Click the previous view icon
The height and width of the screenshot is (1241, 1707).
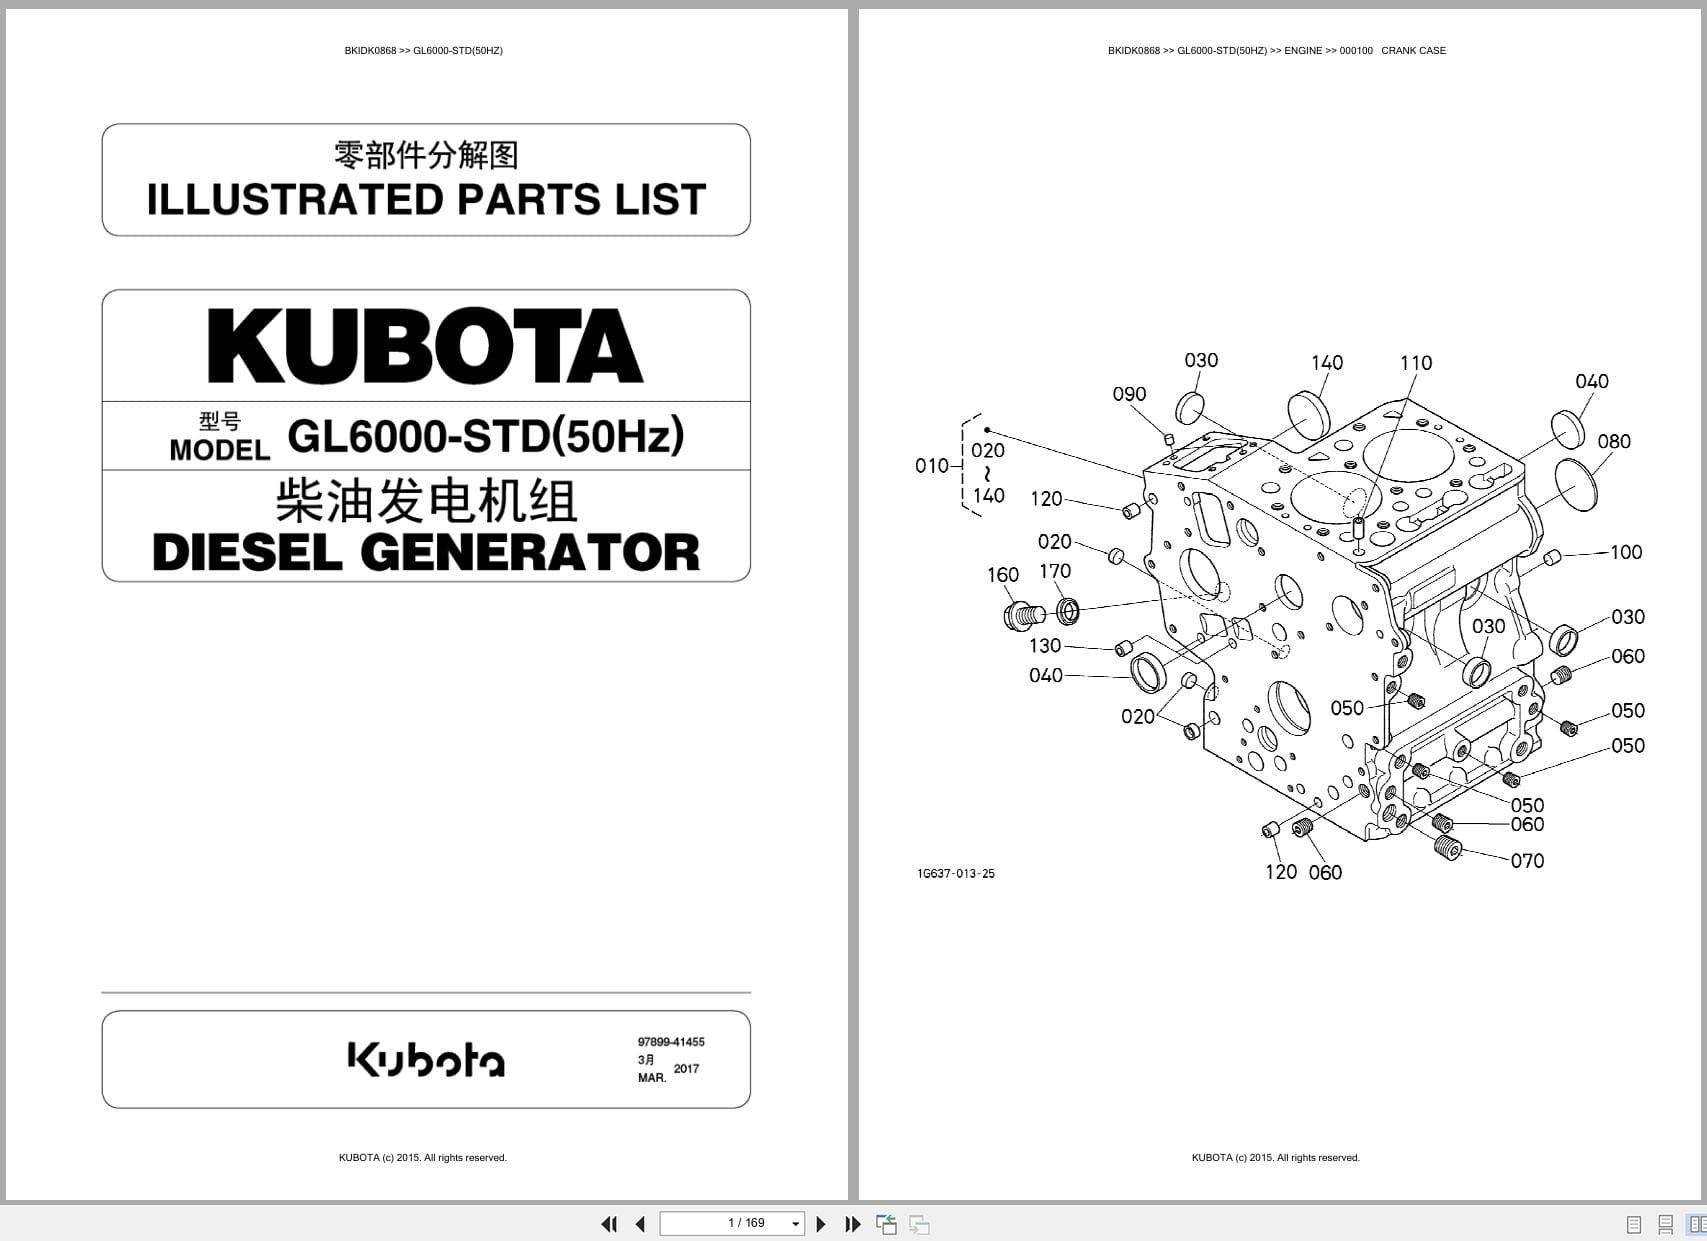886,1224
